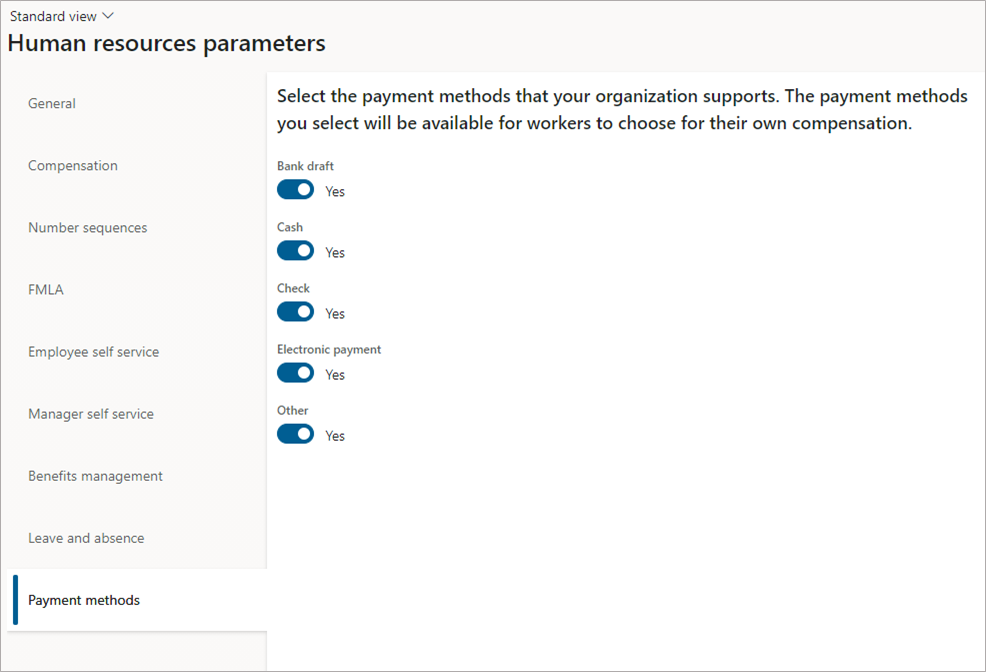
Task: Disable Electronic payment support
Action: [x=295, y=372]
